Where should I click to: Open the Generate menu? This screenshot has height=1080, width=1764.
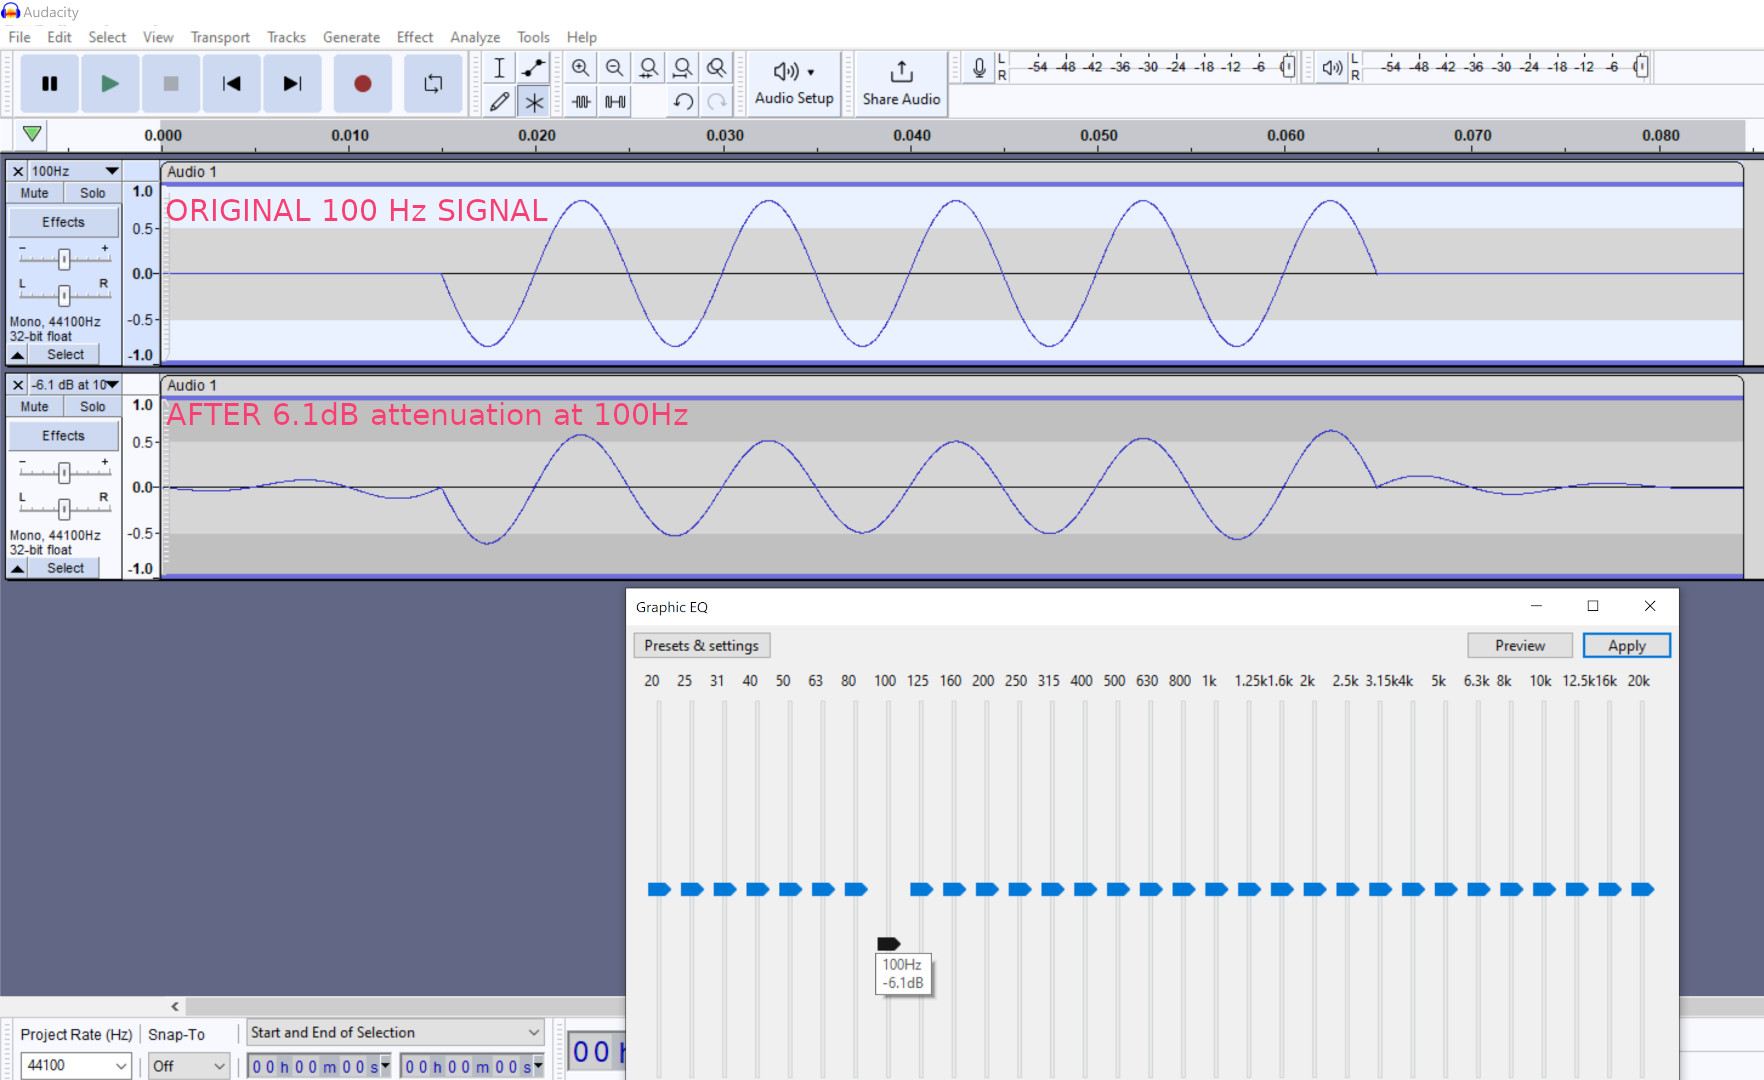[x=351, y=37]
